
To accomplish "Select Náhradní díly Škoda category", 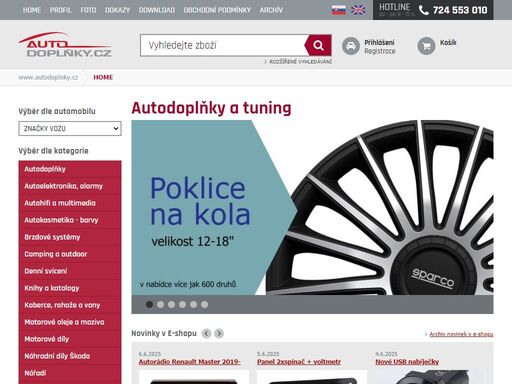I will 70,356.
